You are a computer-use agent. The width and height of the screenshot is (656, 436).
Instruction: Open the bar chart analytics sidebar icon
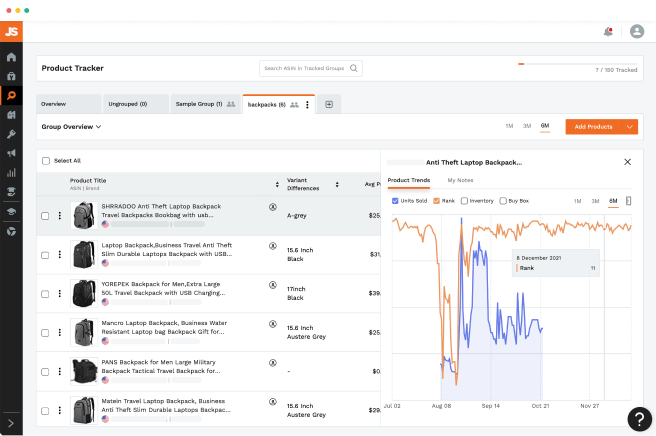click(11, 172)
